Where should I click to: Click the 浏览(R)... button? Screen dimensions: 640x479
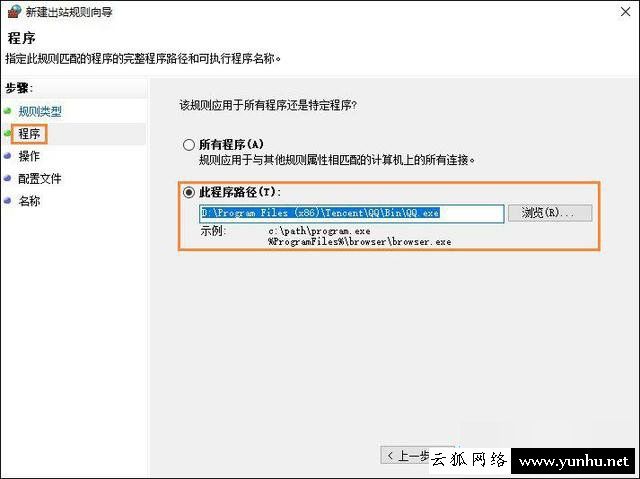click(550, 213)
